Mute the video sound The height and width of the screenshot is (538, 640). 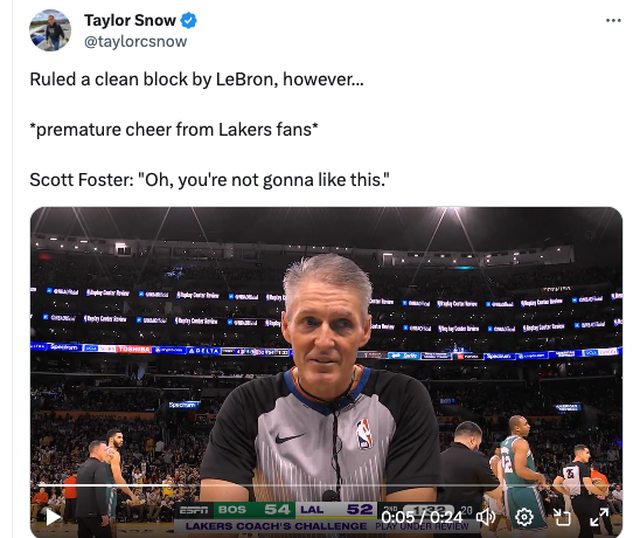click(486, 516)
